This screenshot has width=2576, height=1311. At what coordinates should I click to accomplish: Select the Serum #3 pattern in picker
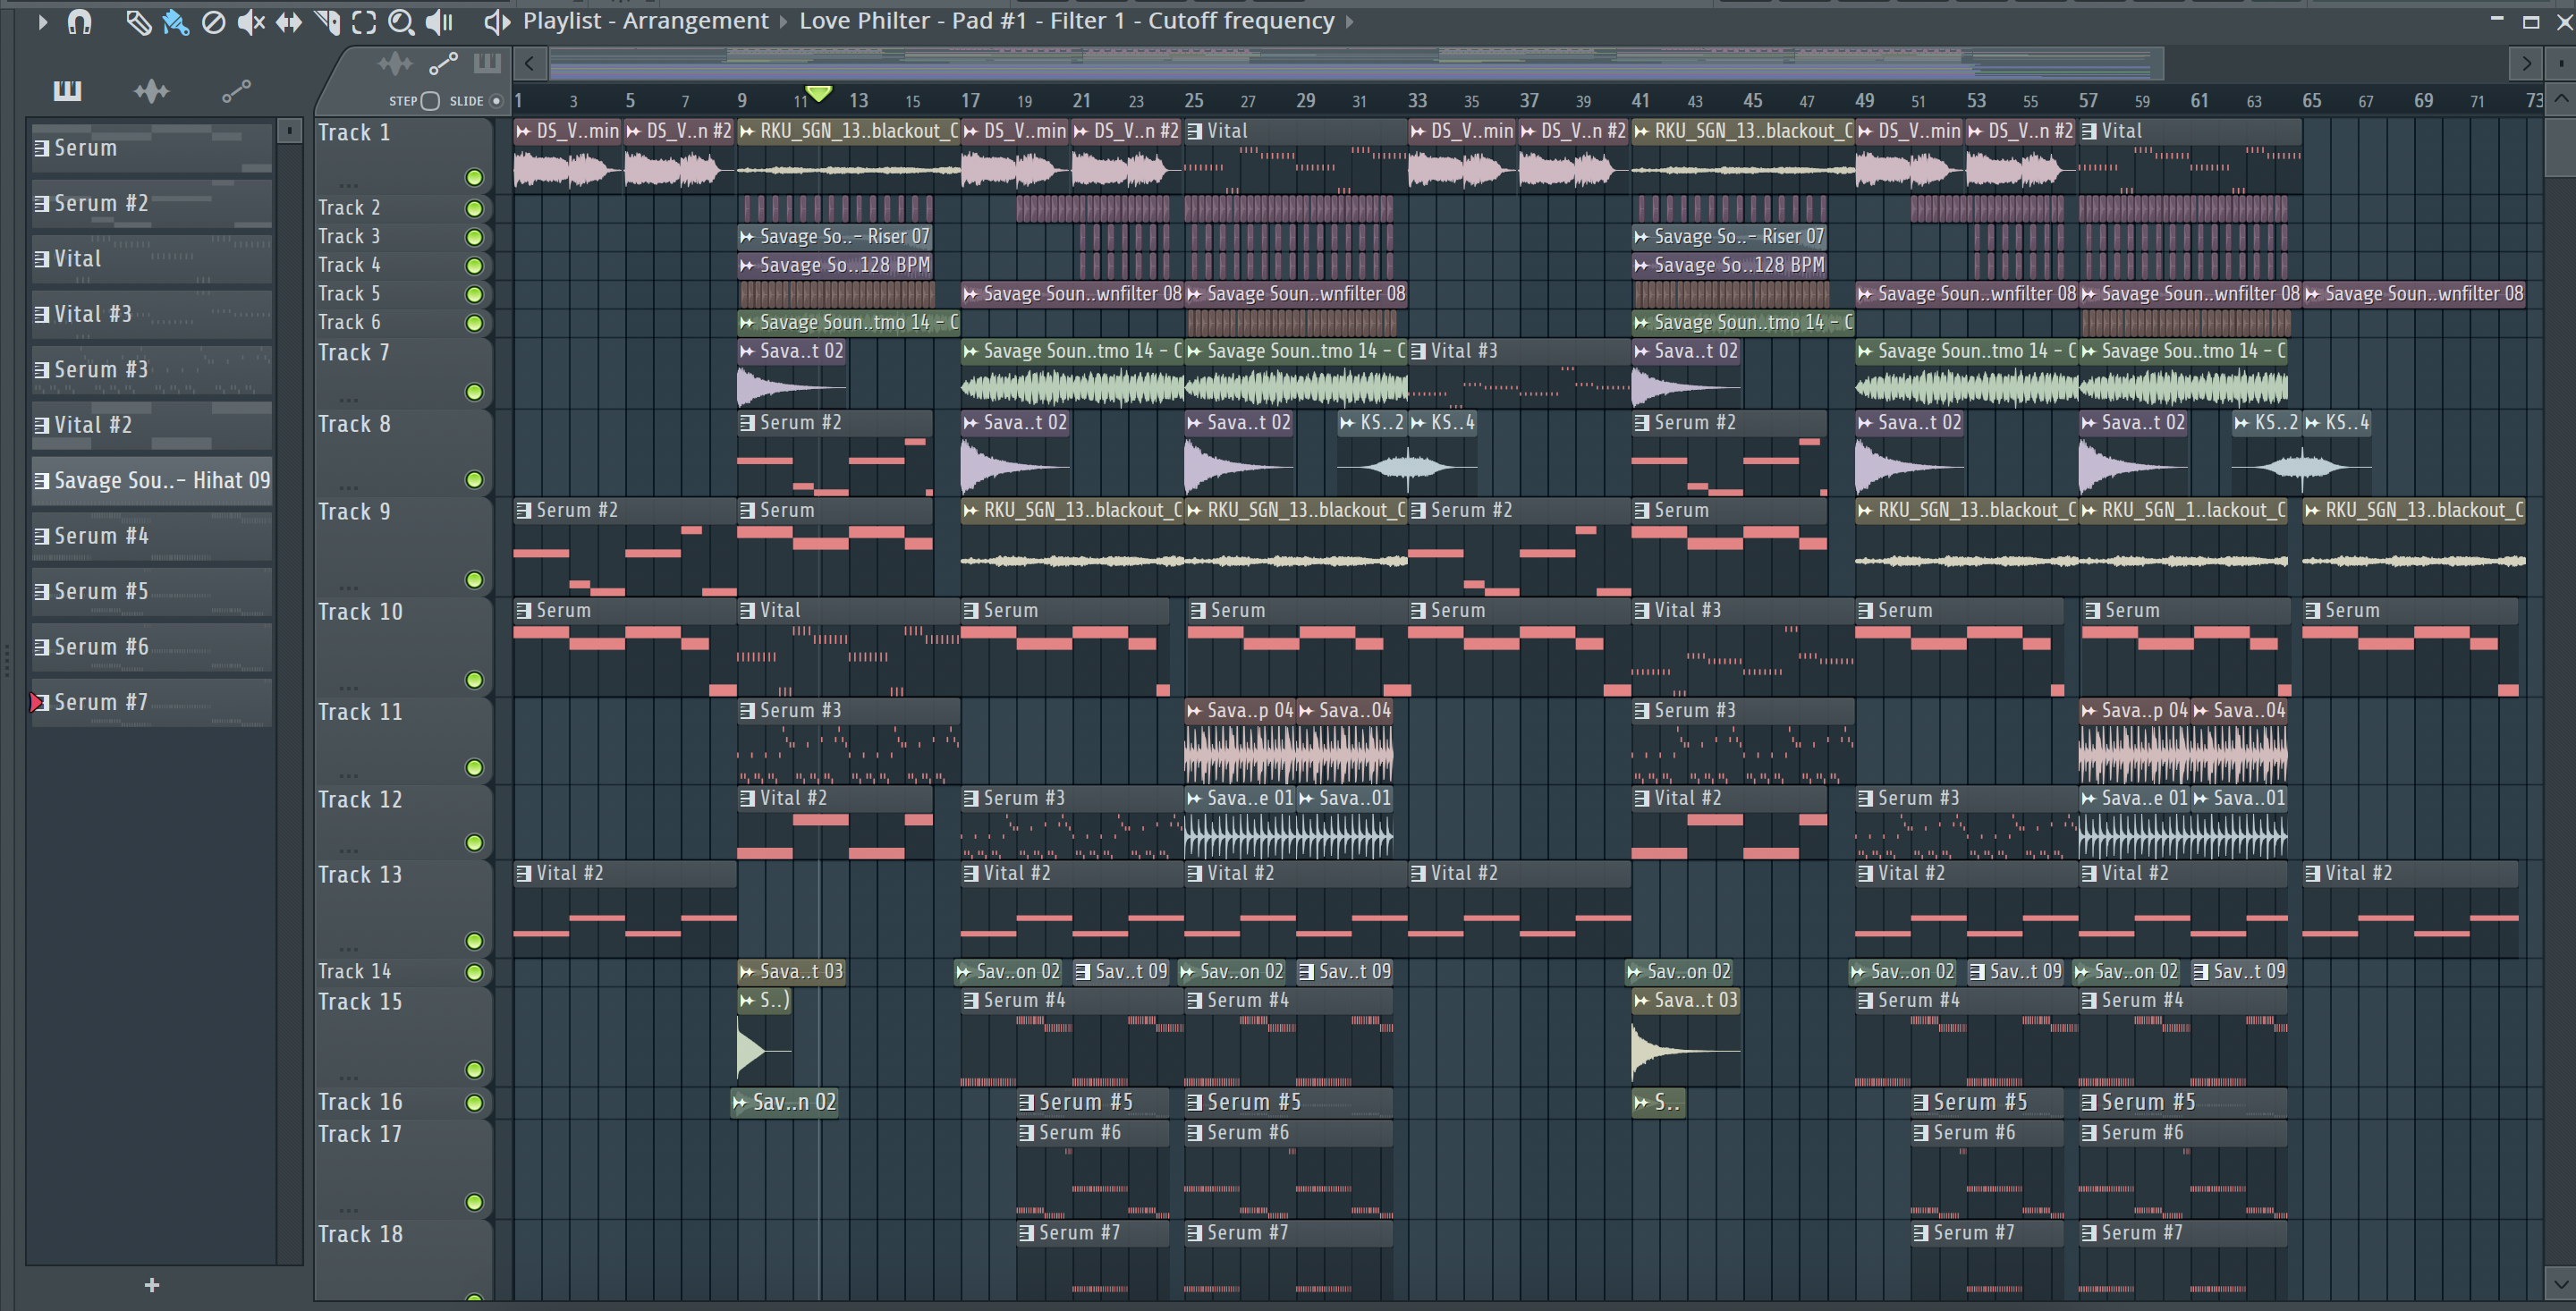(152, 370)
